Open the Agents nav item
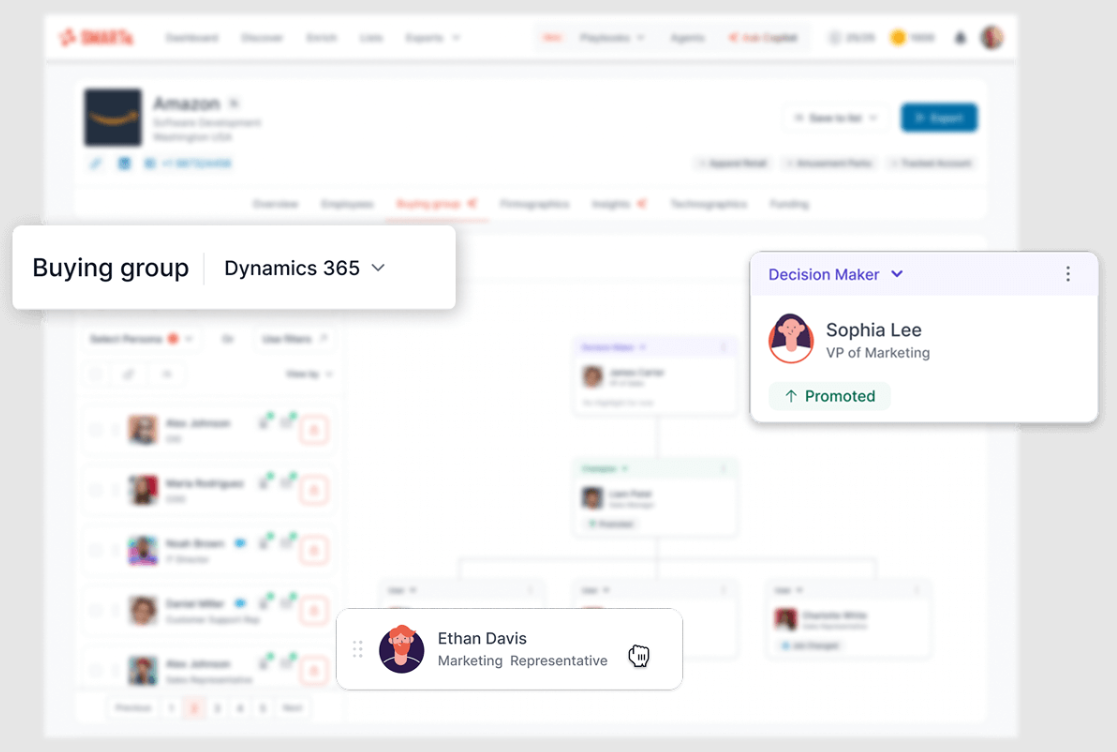 click(687, 38)
